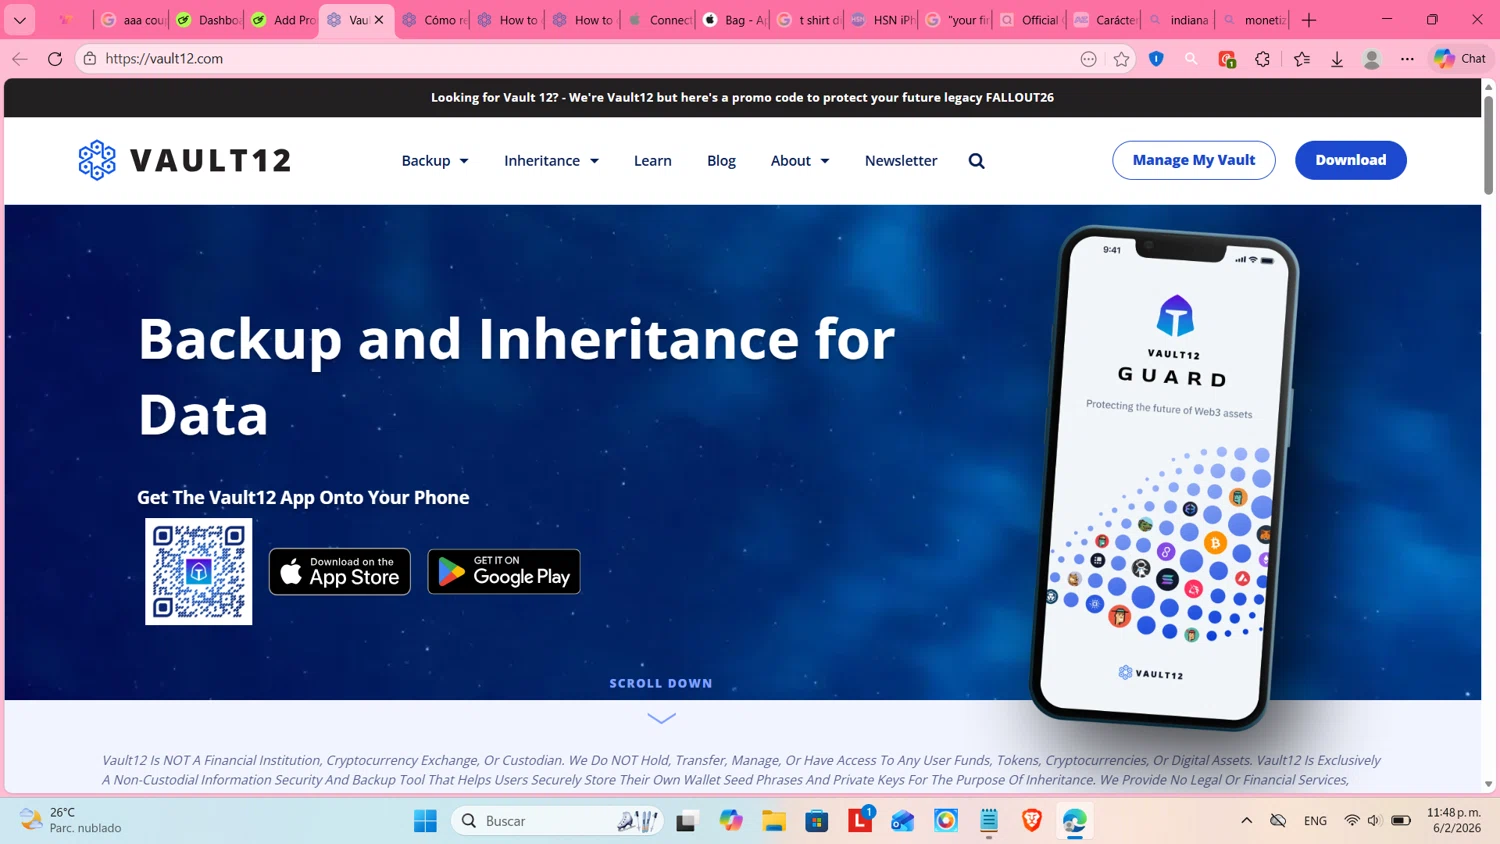Click the Get it on Google Play badge
Screen dimensions: 1500x844
tap(504, 571)
